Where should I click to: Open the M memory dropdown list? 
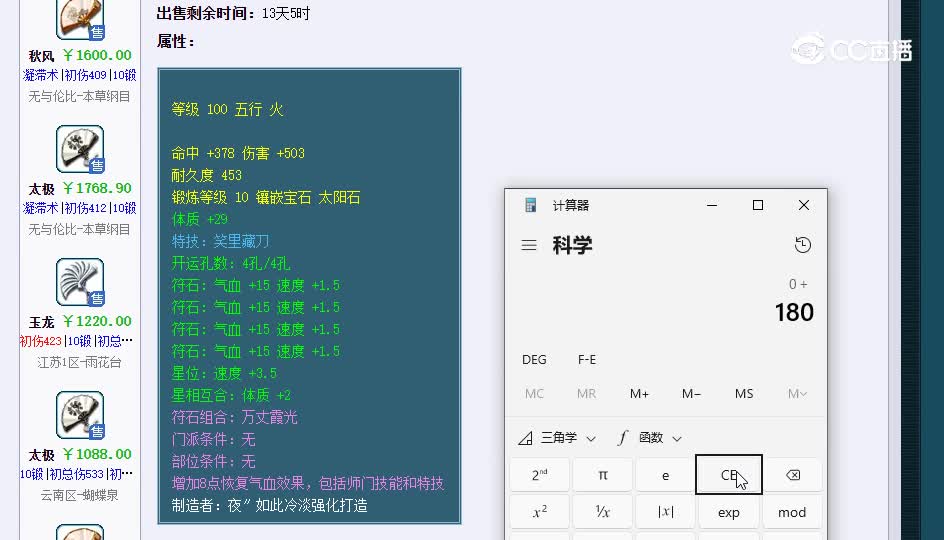pos(796,394)
